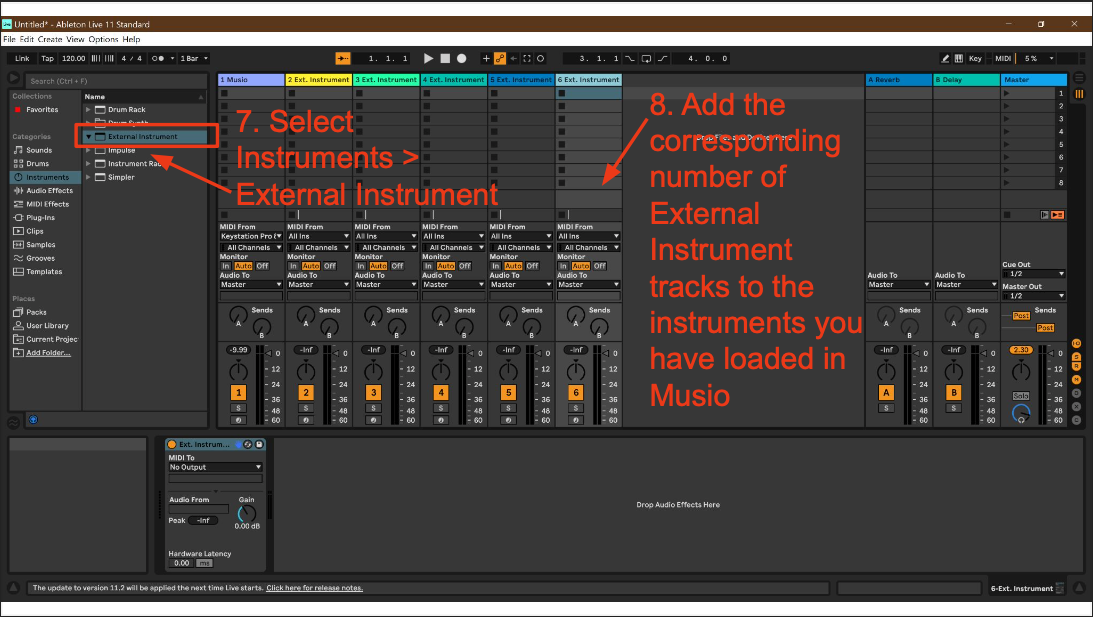Click the Hot-Swap icon on Ext. Instrument device
1093x617 pixels.
[247, 444]
